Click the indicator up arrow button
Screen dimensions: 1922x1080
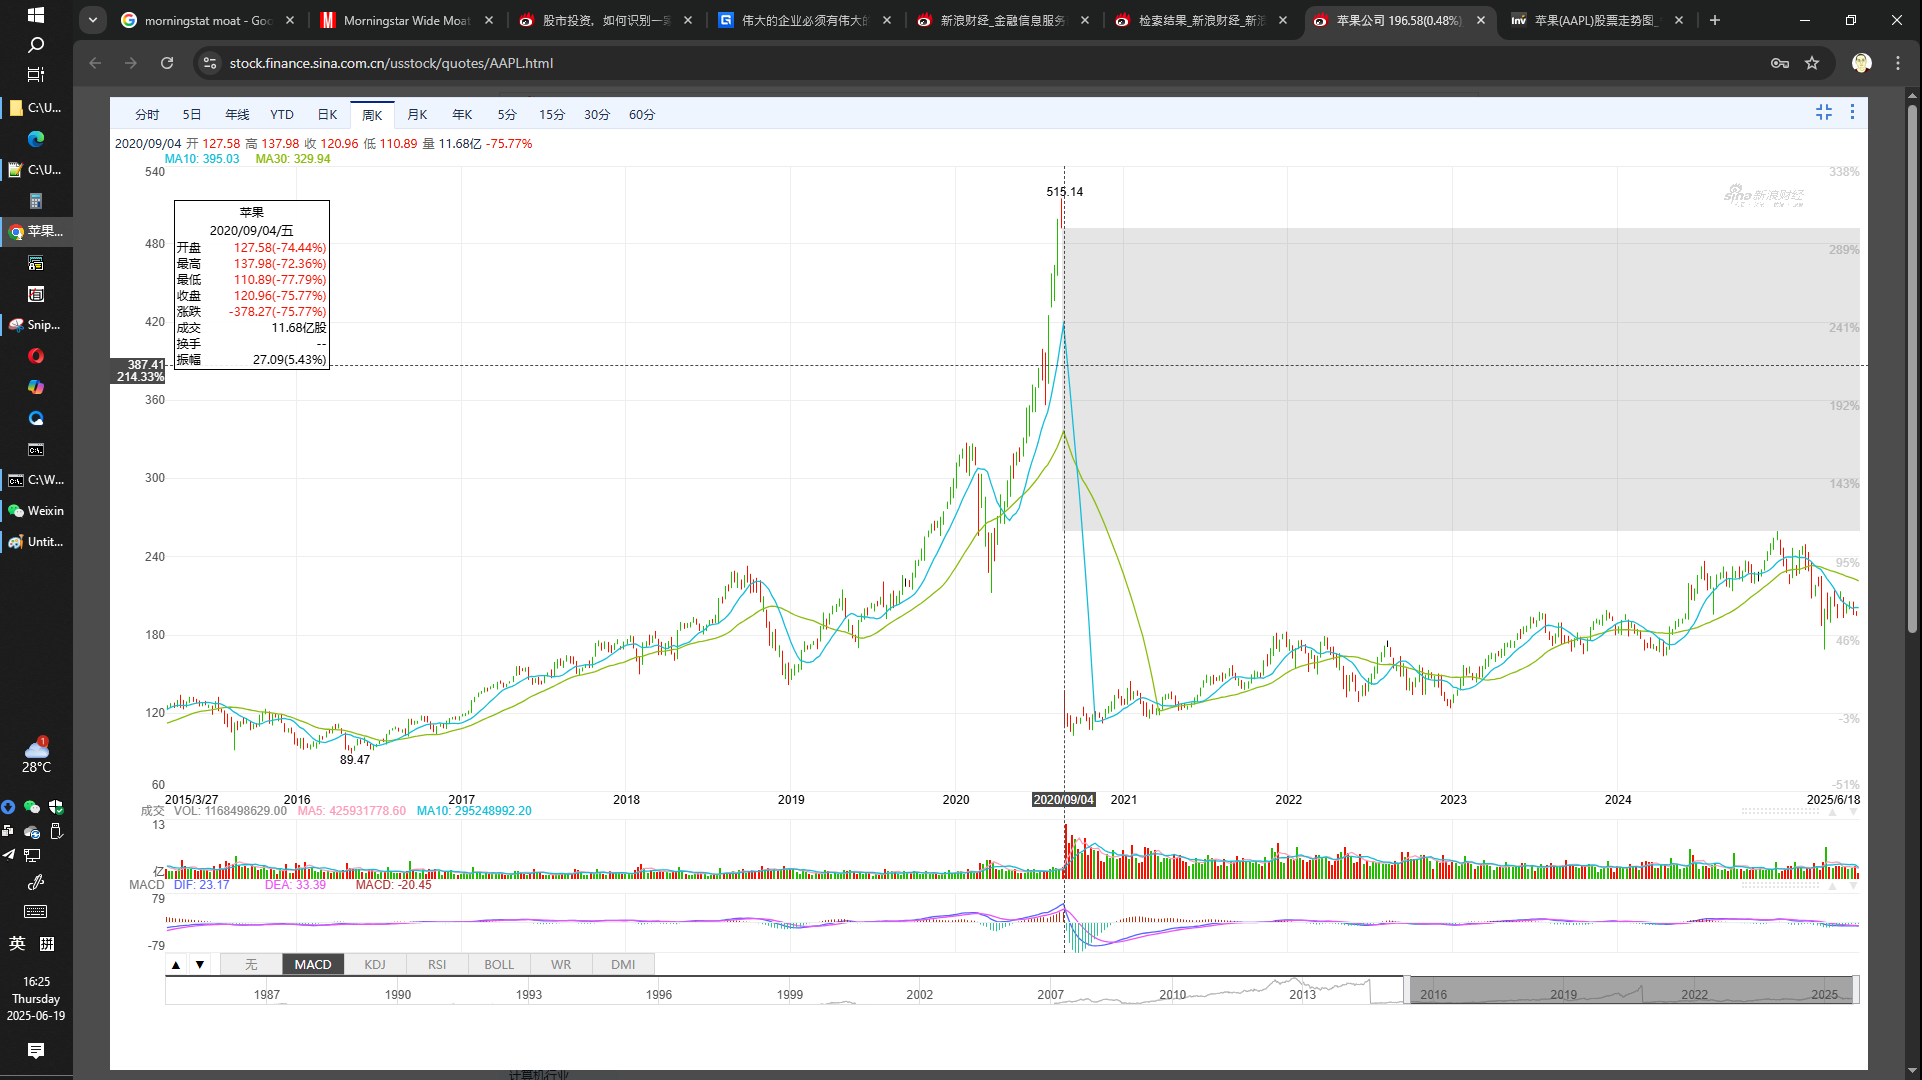tap(176, 965)
